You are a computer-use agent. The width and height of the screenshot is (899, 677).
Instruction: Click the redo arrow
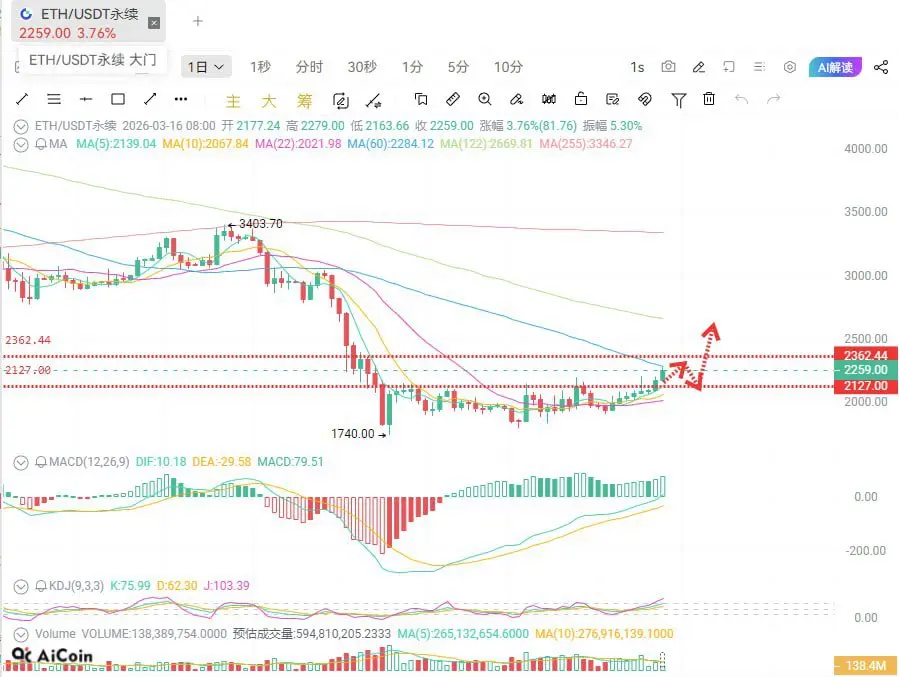click(773, 99)
